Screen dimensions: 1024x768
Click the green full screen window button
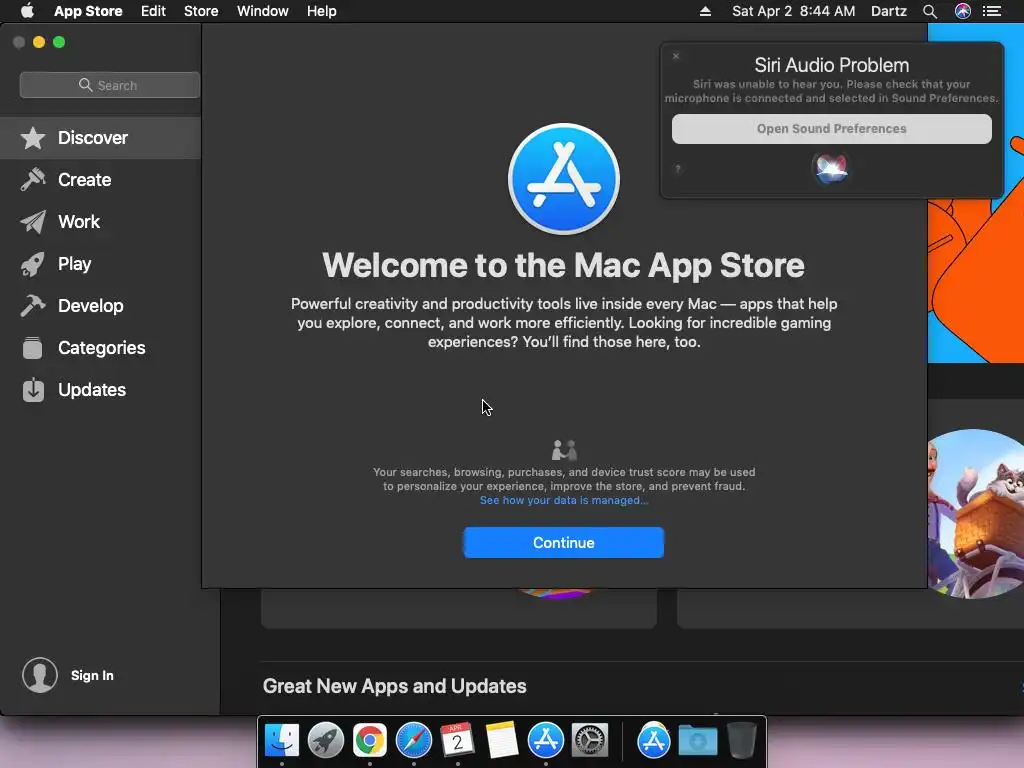(x=59, y=42)
